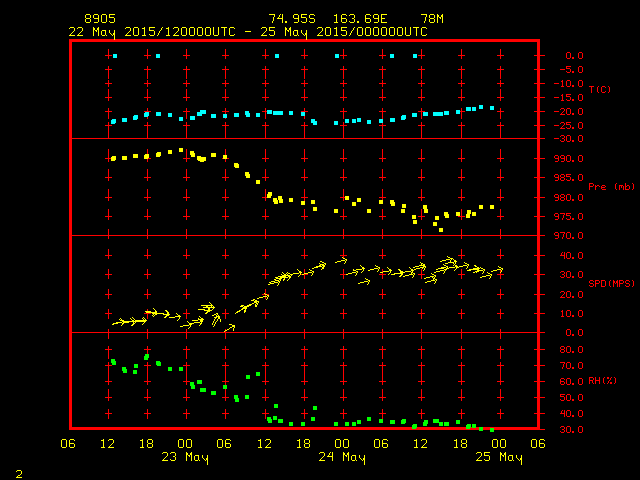Click the 980.0 pressure tick label
This screenshot has width=640, height=480.
coord(569,198)
